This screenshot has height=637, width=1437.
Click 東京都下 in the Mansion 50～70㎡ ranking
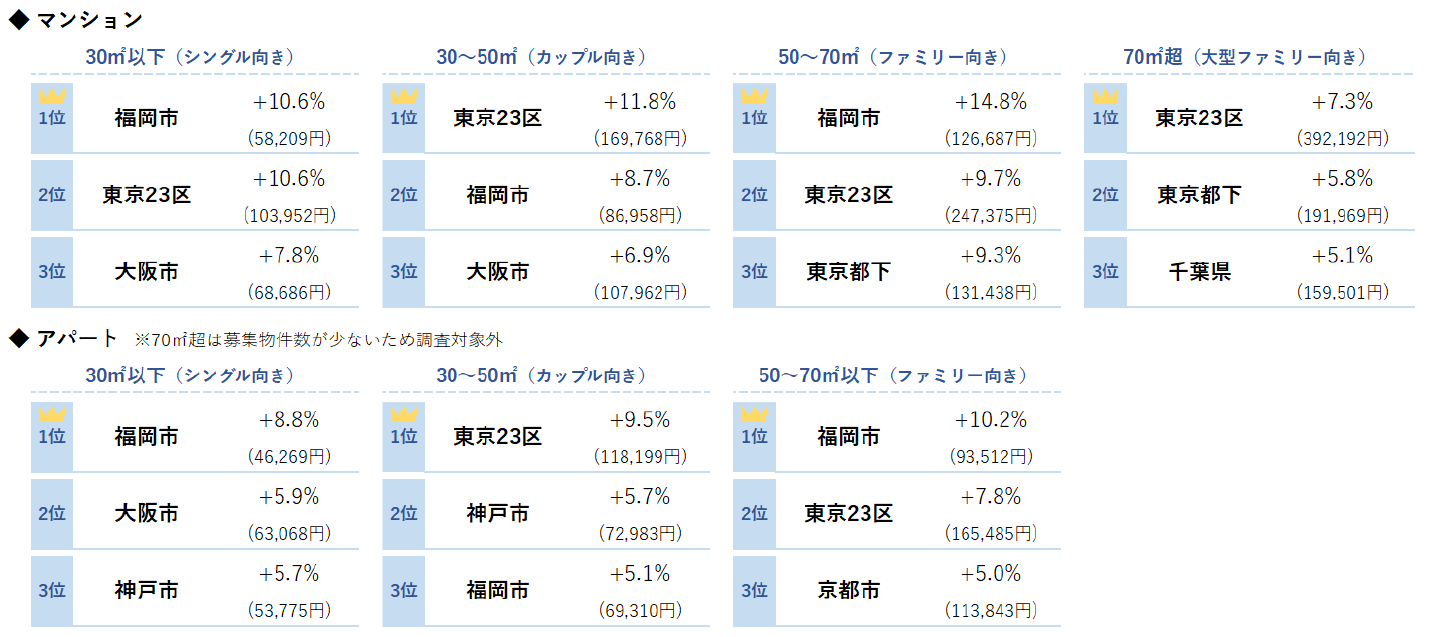coord(848,271)
